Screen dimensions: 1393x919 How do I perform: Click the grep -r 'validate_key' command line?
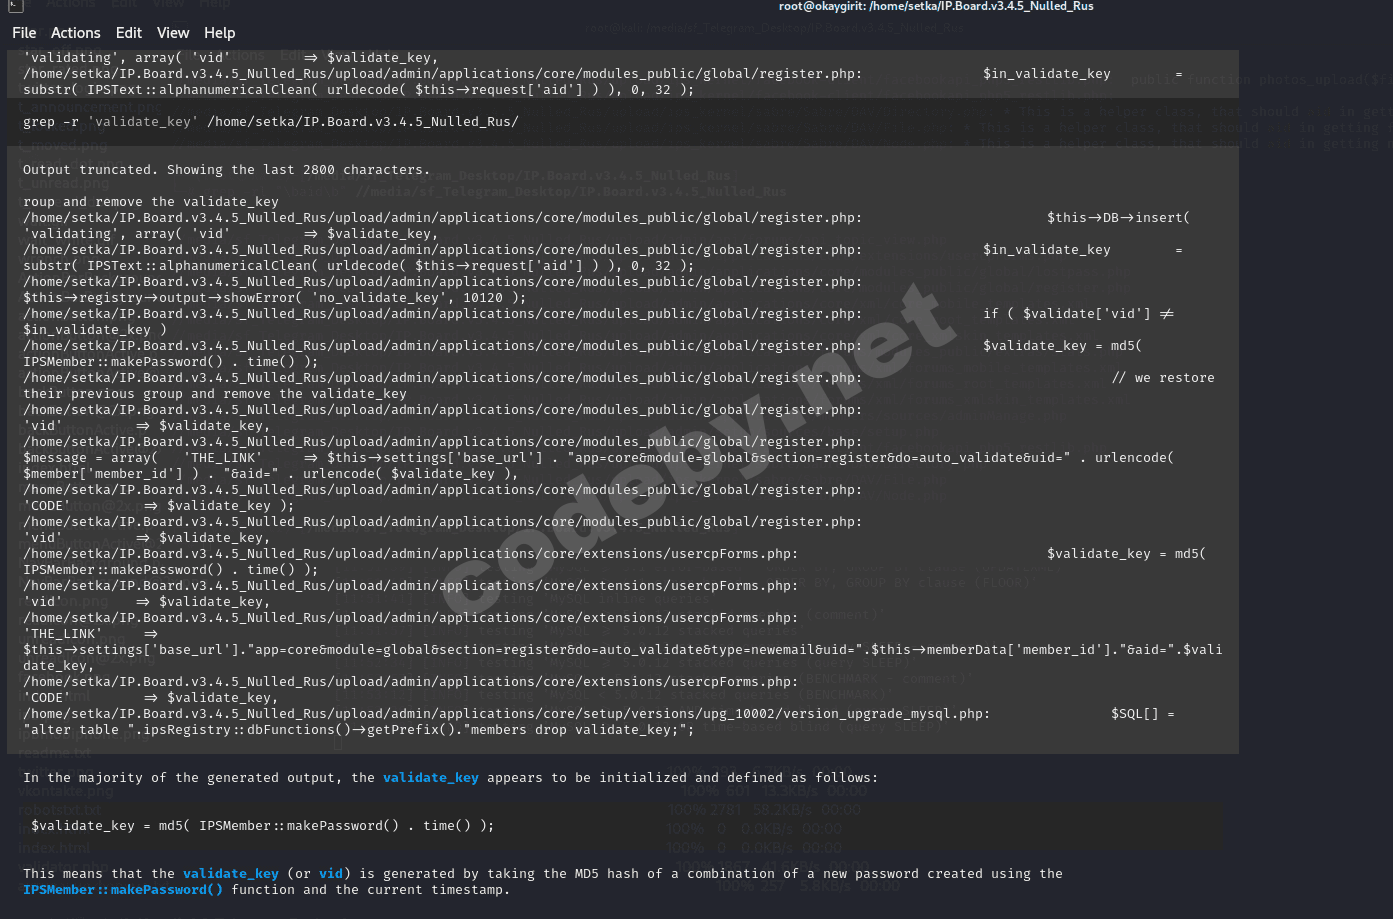coord(271,122)
